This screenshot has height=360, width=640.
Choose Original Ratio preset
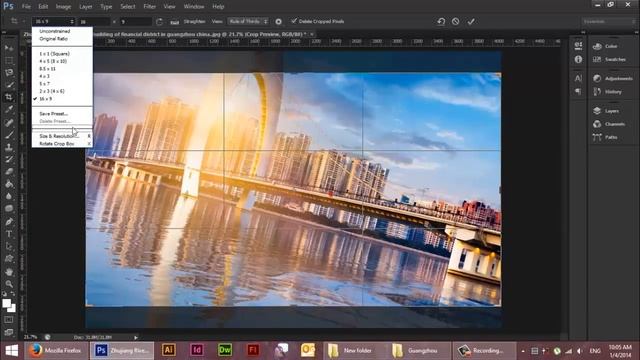coord(53,39)
